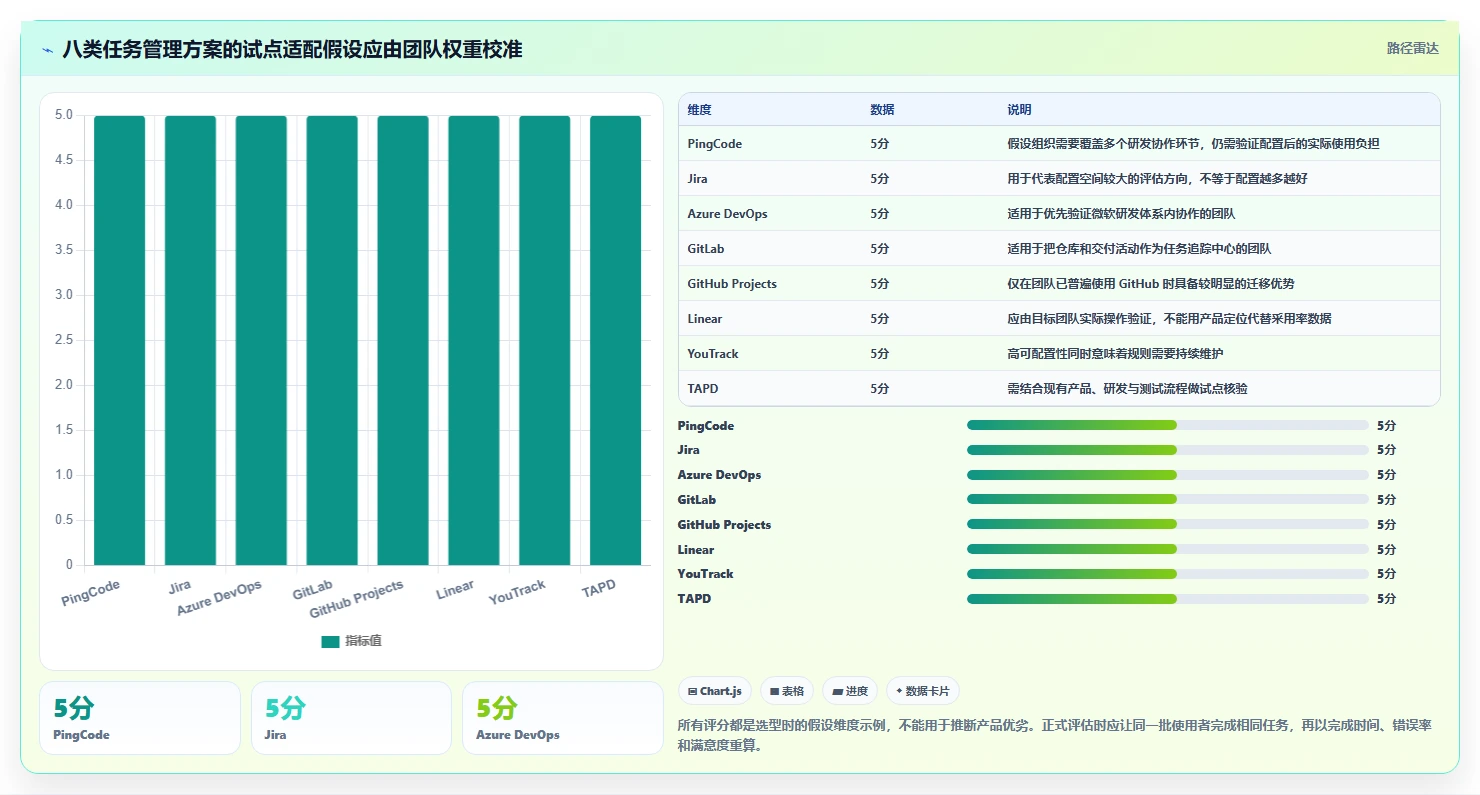Click the lightning icon beside the title

pos(47,50)
